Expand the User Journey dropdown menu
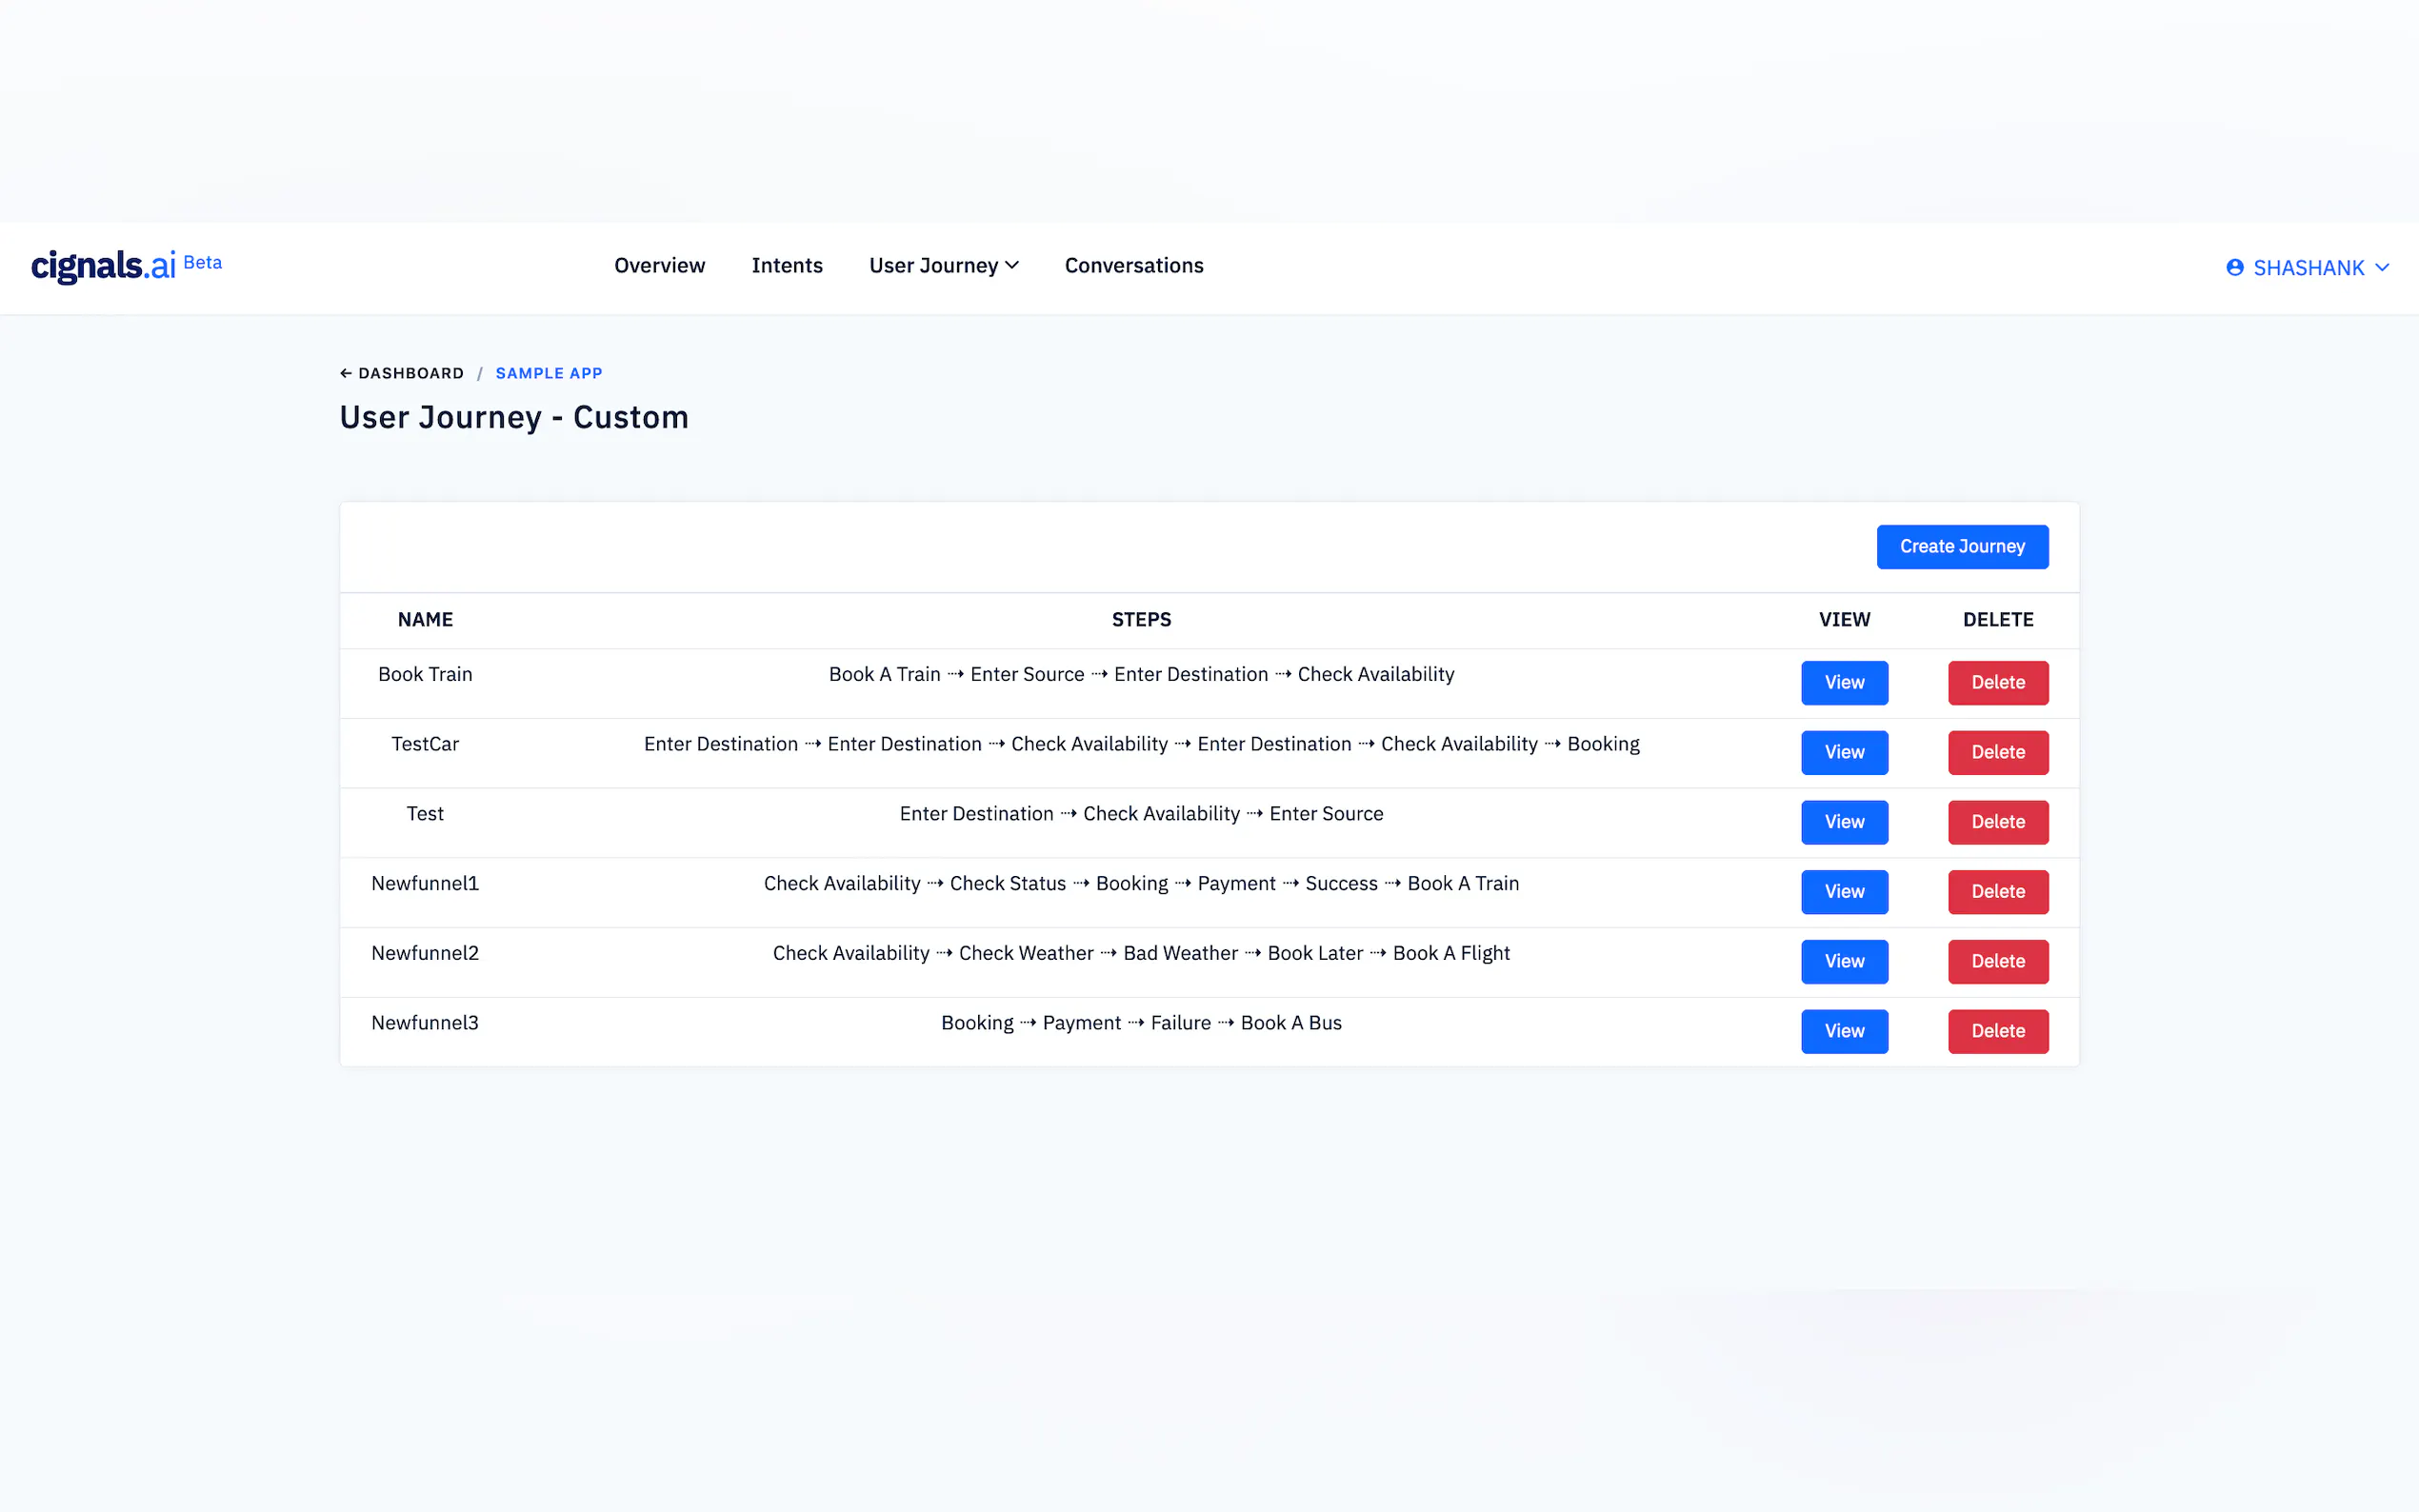 click(943, 266)
